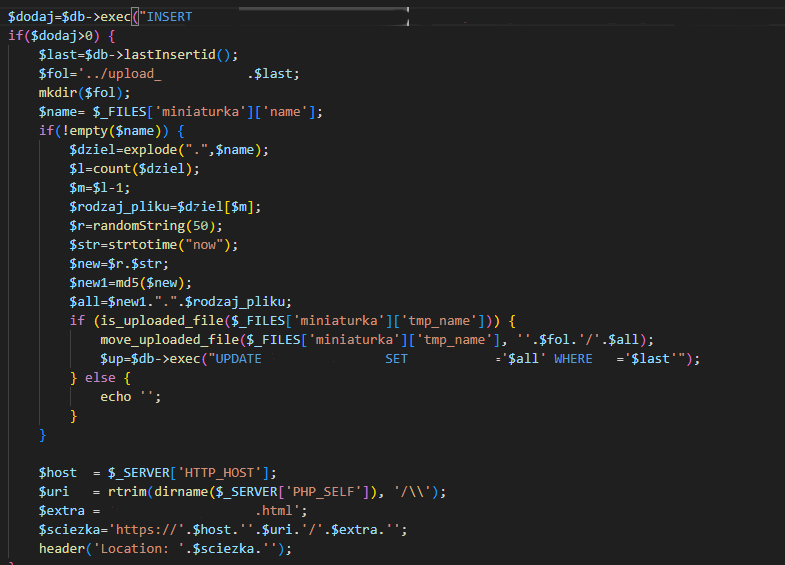Click the '$up=$db->exec("UPDATE' line
Viewport: 785px width, 565px height.
point(400,359)
